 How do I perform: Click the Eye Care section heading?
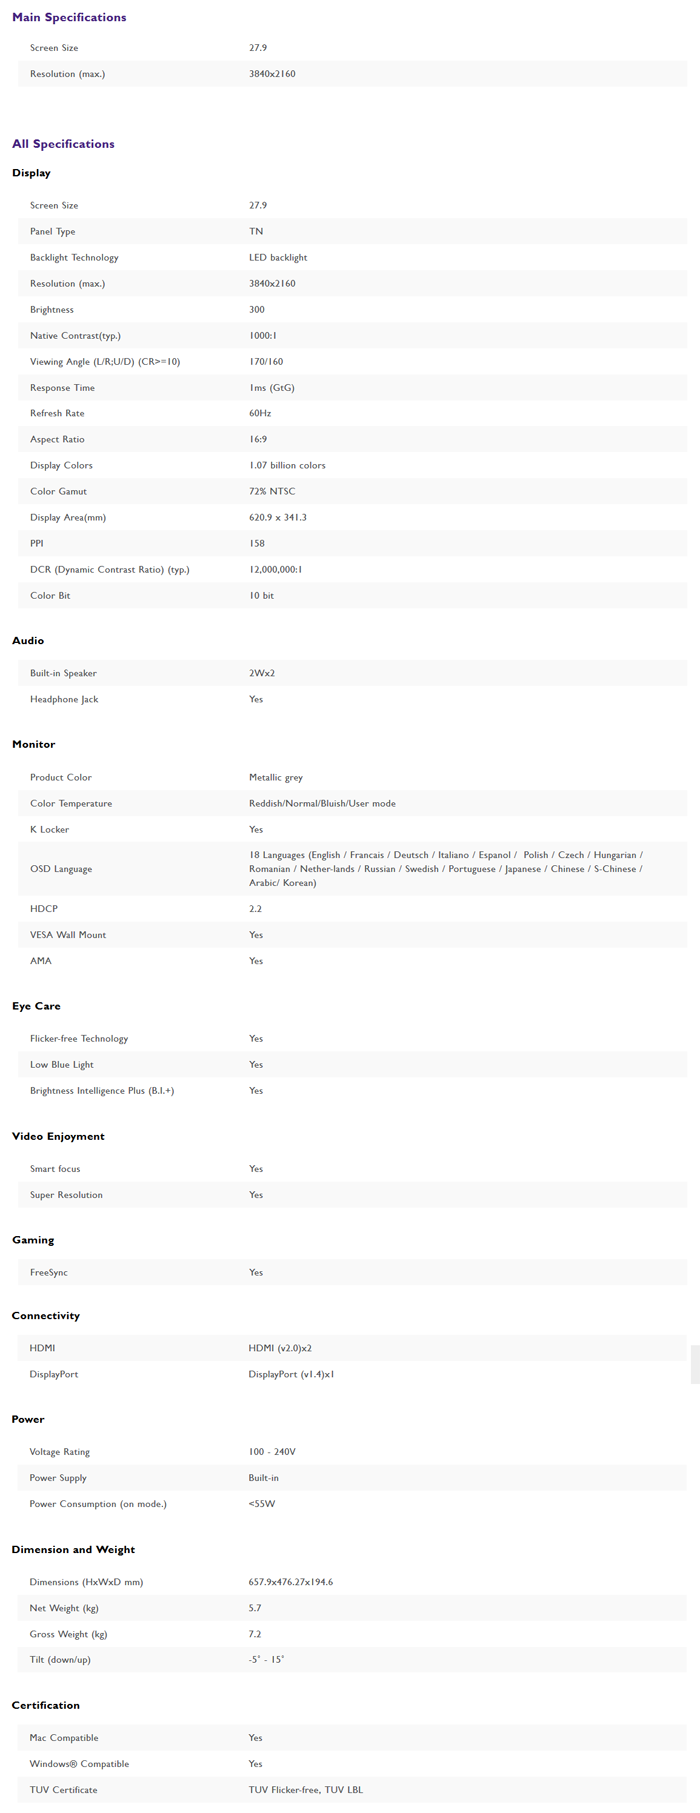[x=36, y=1006]
